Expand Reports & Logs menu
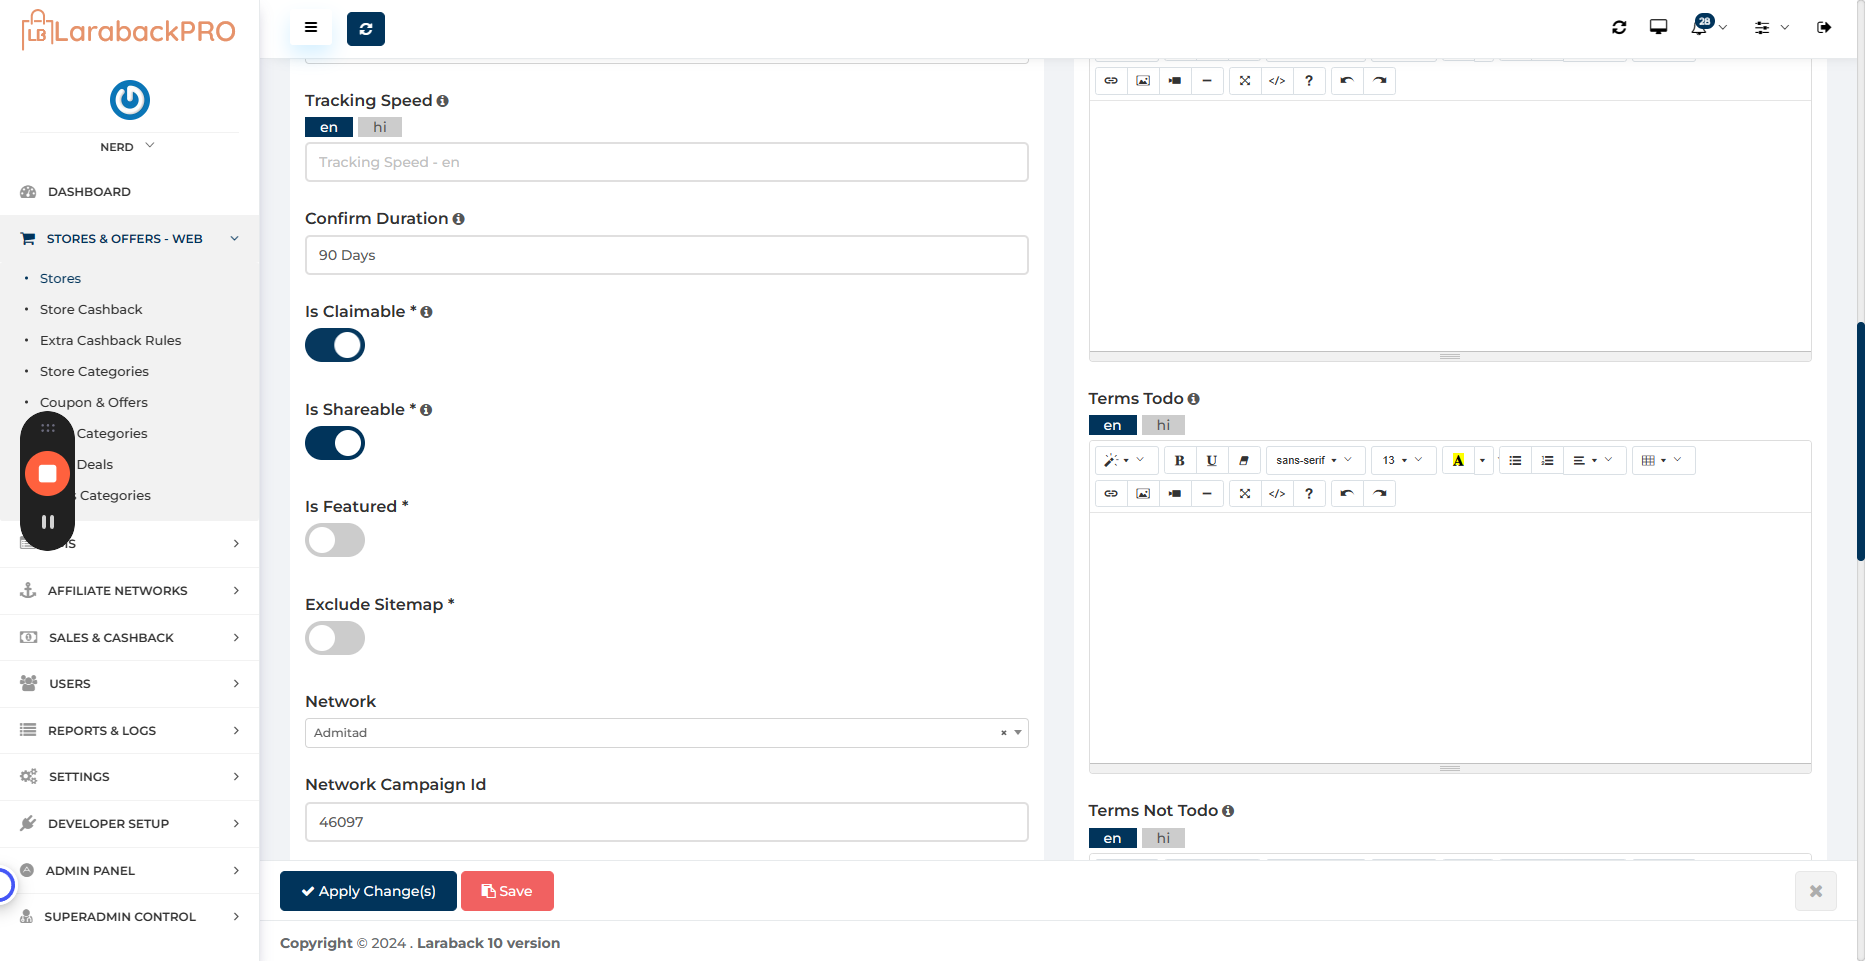Image resolution: width=1865 pixels, height=961 pixels. click(x=130, y=731)
